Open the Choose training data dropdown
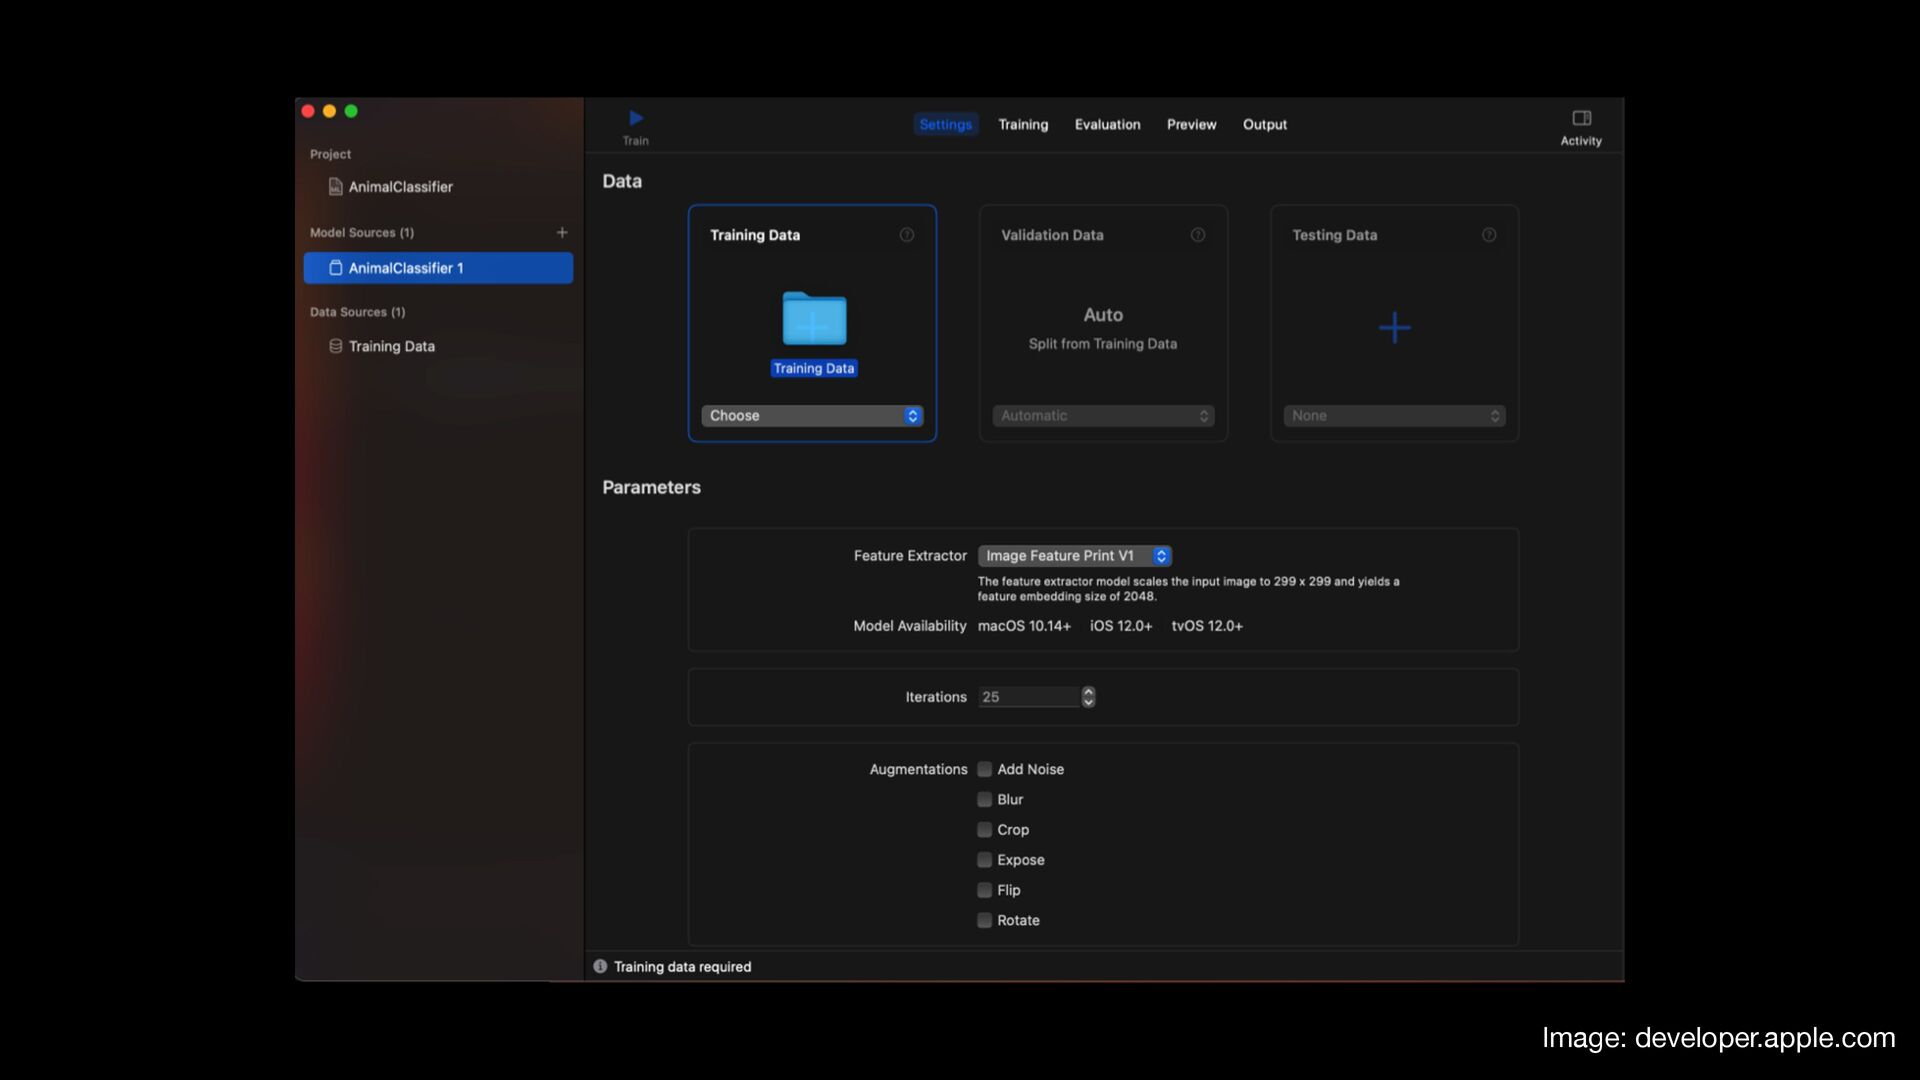This screenshot has width=1920, height=1080. 812,416
